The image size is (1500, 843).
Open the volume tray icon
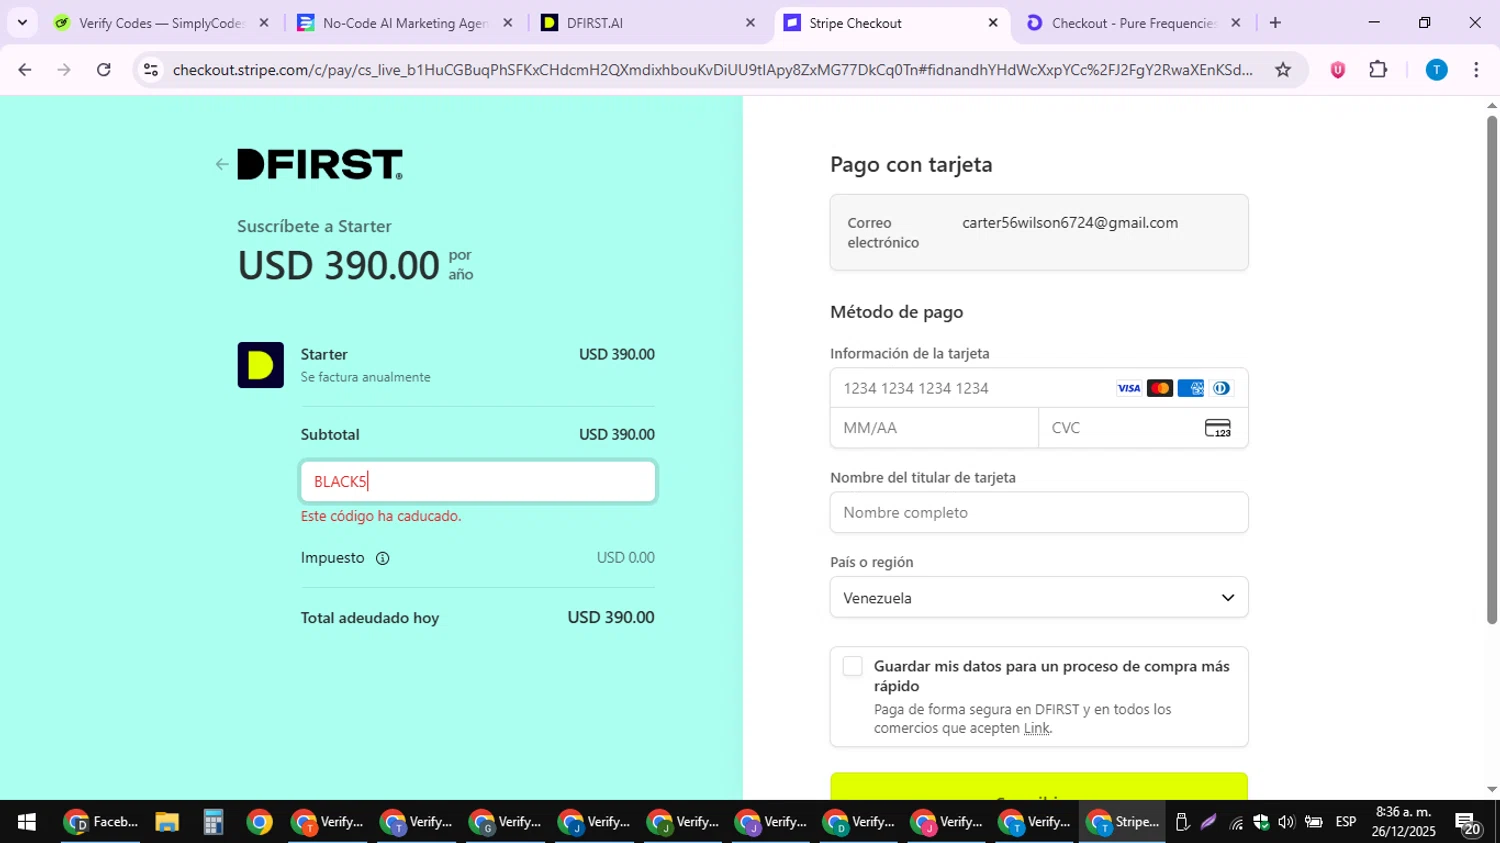[x=1286, y=822]
